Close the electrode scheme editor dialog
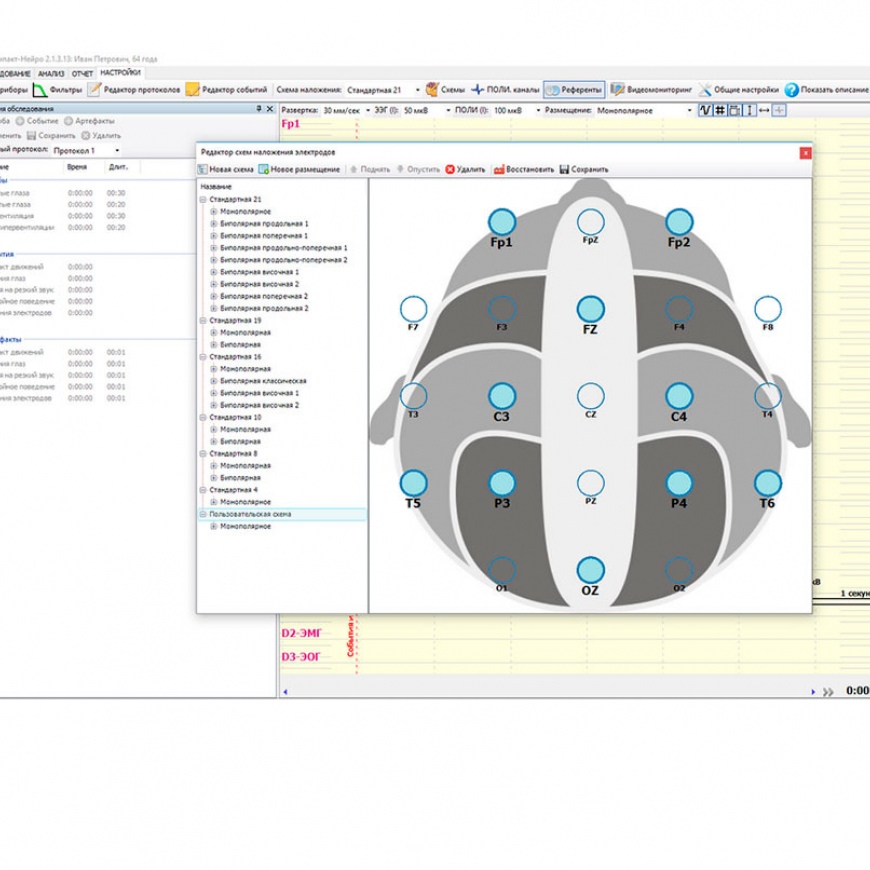870x870 pixels. tap(805, 153)
